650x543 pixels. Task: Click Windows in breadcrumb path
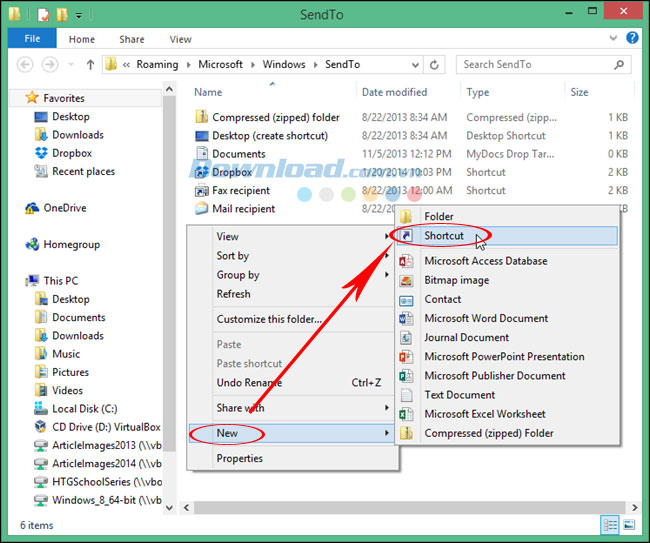coord(284,65)
